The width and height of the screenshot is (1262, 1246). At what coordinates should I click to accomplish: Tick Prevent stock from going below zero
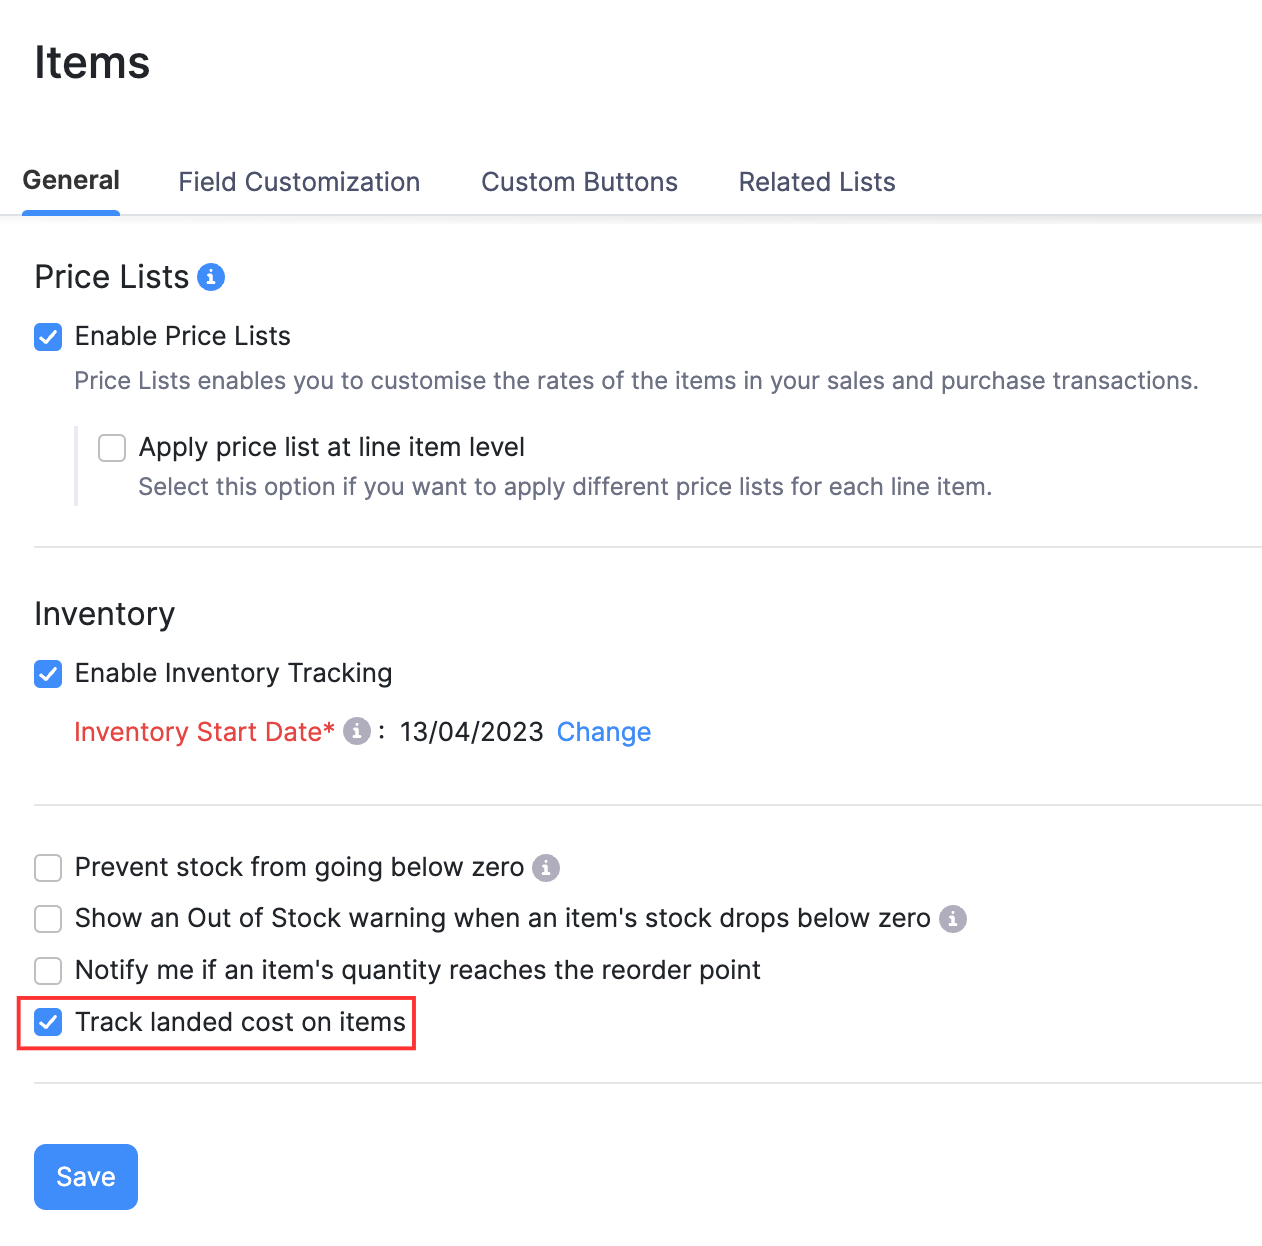[48, 867]
